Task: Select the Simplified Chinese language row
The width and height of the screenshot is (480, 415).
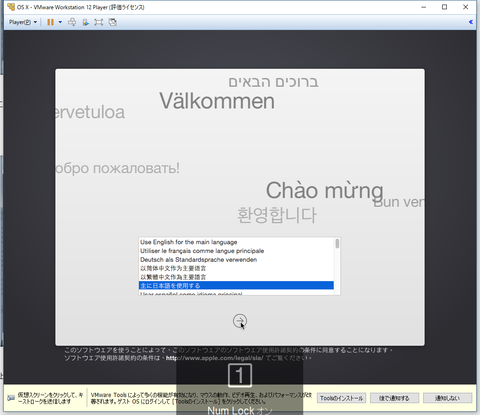Action: click(x=236, y=268)
